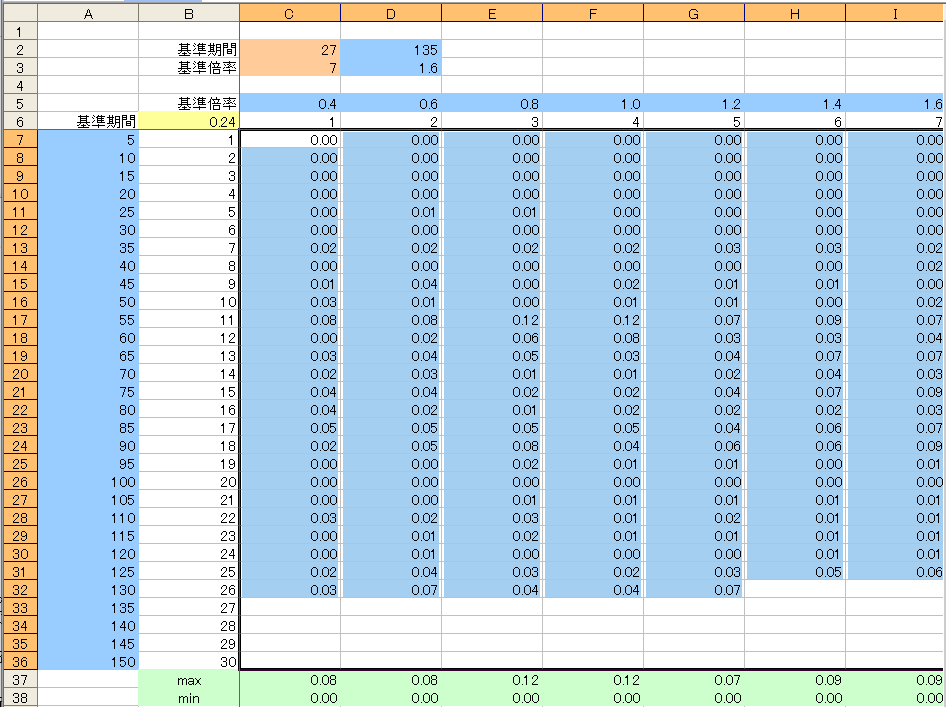
Task: Select the min label cell
Action: tap(189, 698)
